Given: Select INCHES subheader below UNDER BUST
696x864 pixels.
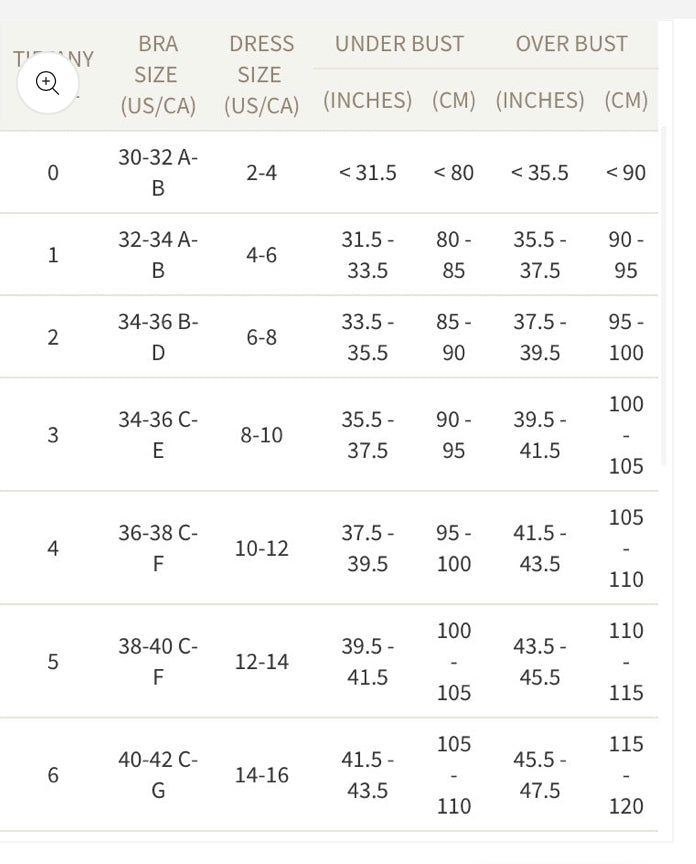Looking at the screenshot, I should tap(367, 100).
